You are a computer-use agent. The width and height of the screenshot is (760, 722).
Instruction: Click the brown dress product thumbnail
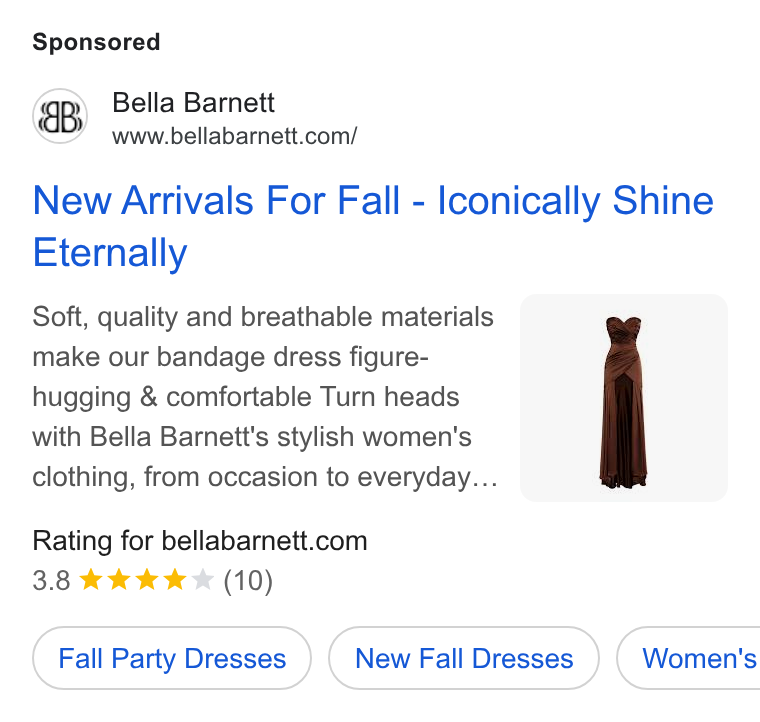coord(624,398)
